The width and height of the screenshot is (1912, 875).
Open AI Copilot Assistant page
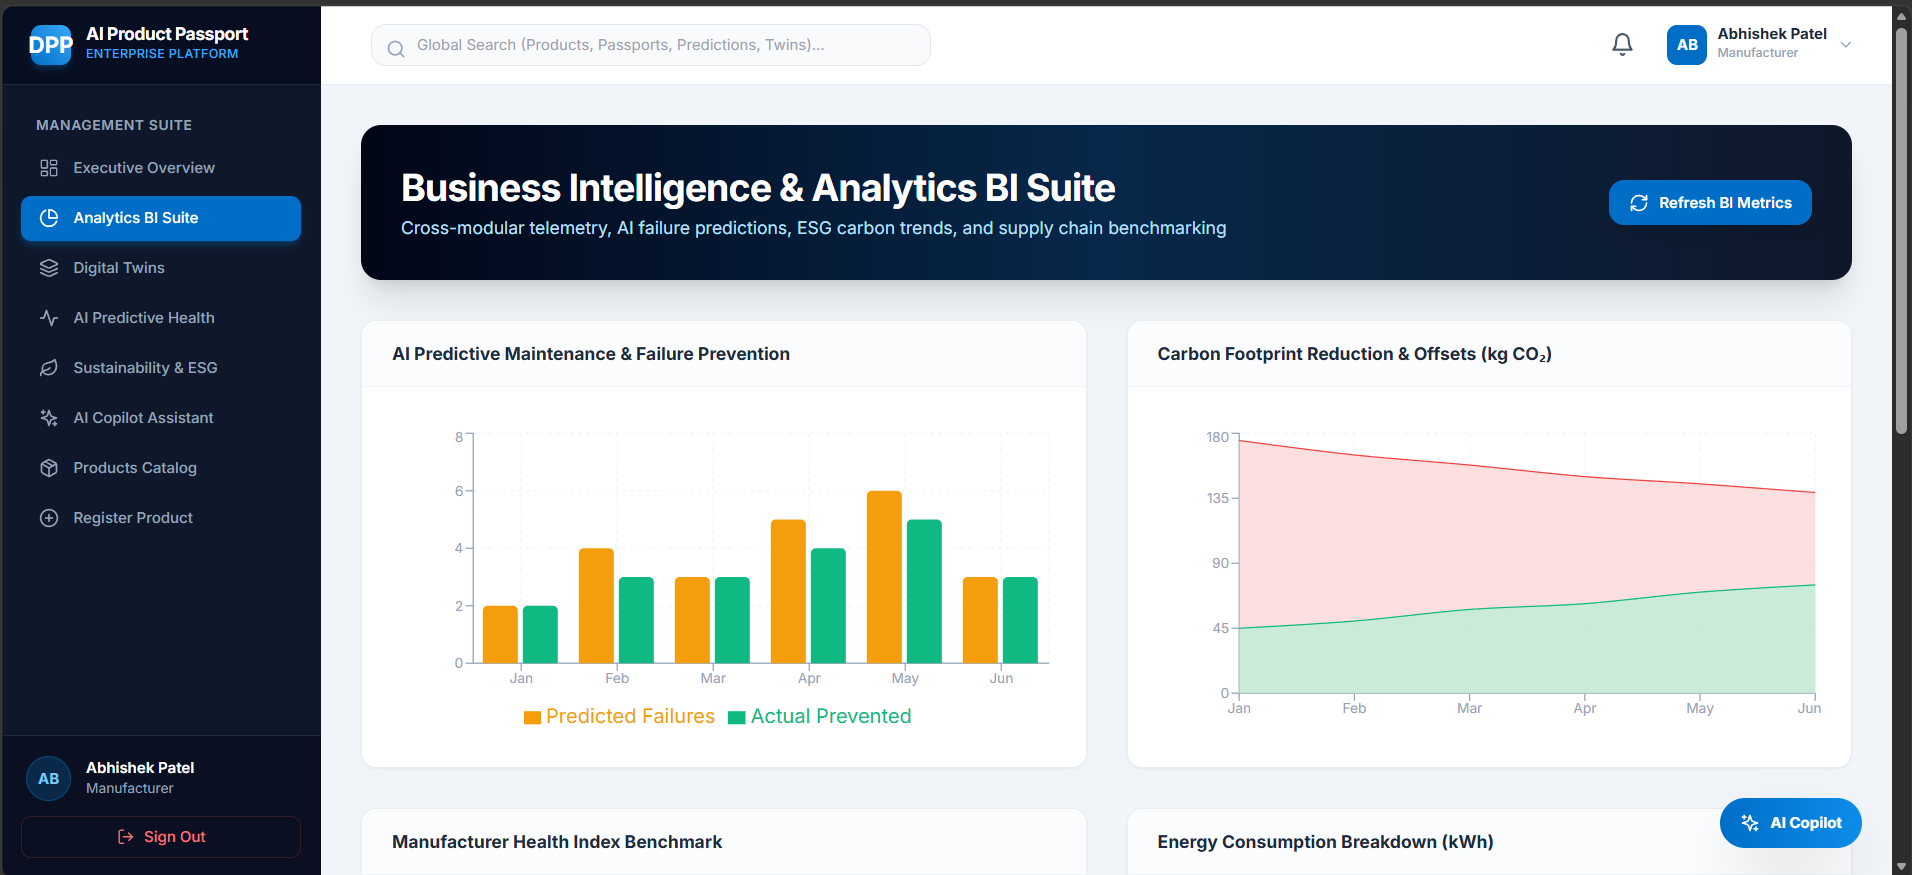[161, 418]
